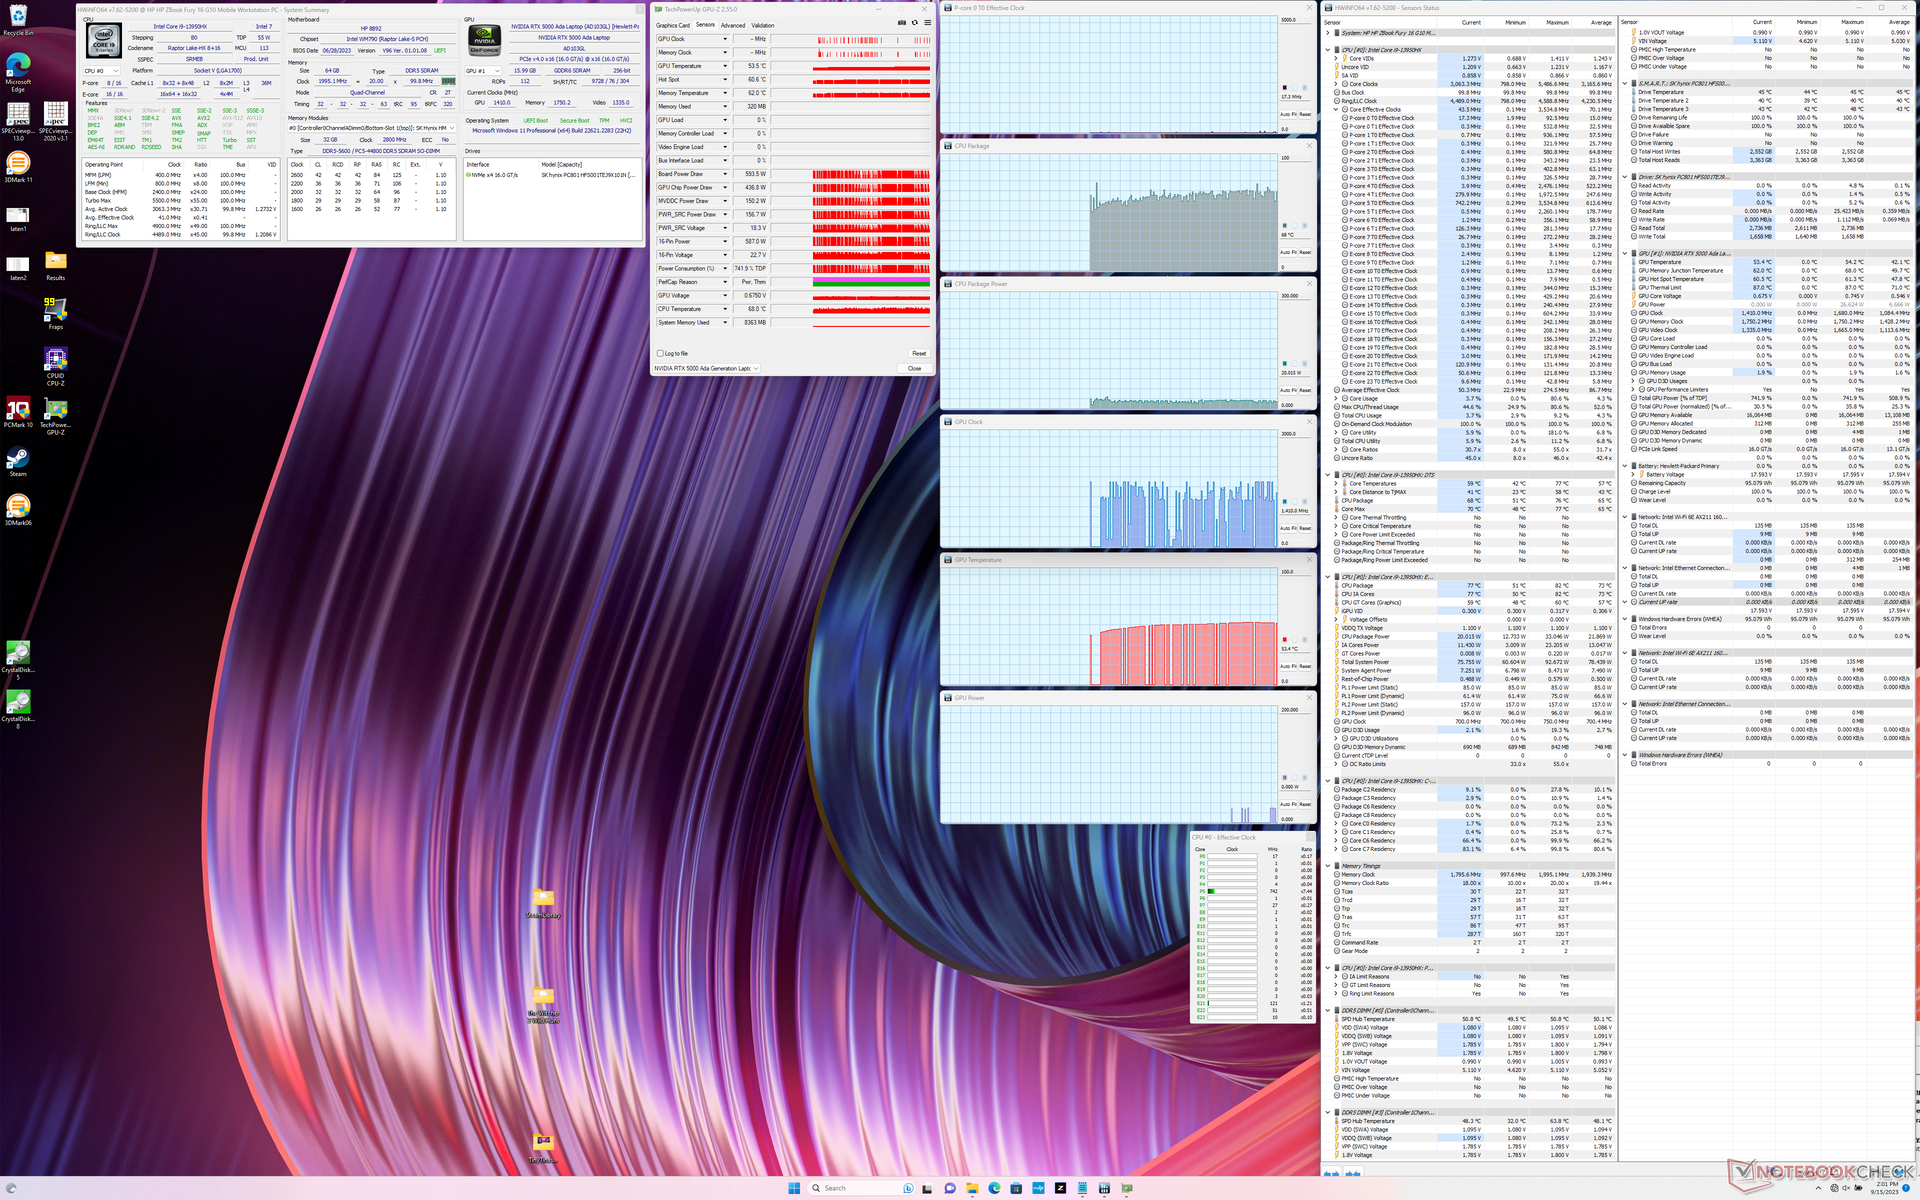Image resolution: width=1920 pixels, height=1200 pixels.
Task: Click the teal color swatch on CPU Package graph
Action: coord(1284,226)
